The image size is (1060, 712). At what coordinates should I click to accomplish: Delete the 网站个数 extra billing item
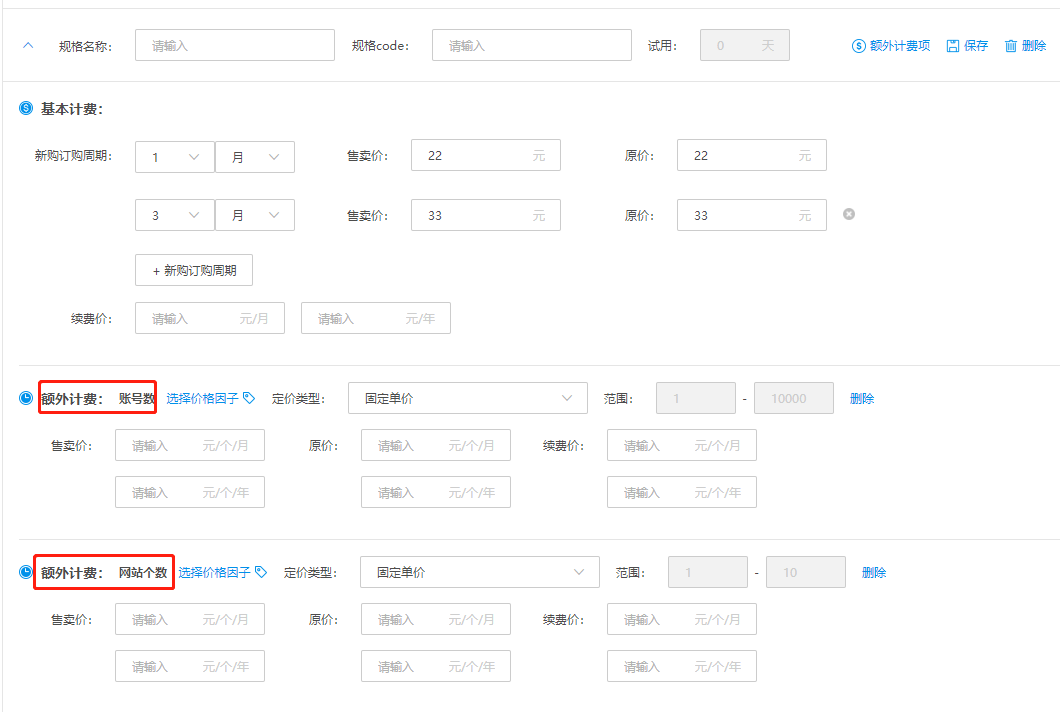coord(873,572)
